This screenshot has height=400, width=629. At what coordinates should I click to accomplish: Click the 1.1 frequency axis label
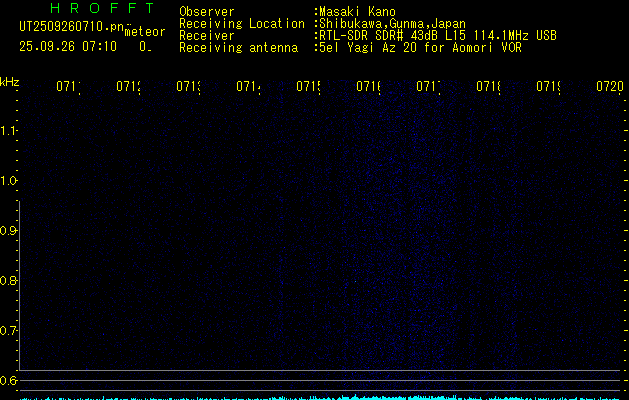(x=8, y=131)
